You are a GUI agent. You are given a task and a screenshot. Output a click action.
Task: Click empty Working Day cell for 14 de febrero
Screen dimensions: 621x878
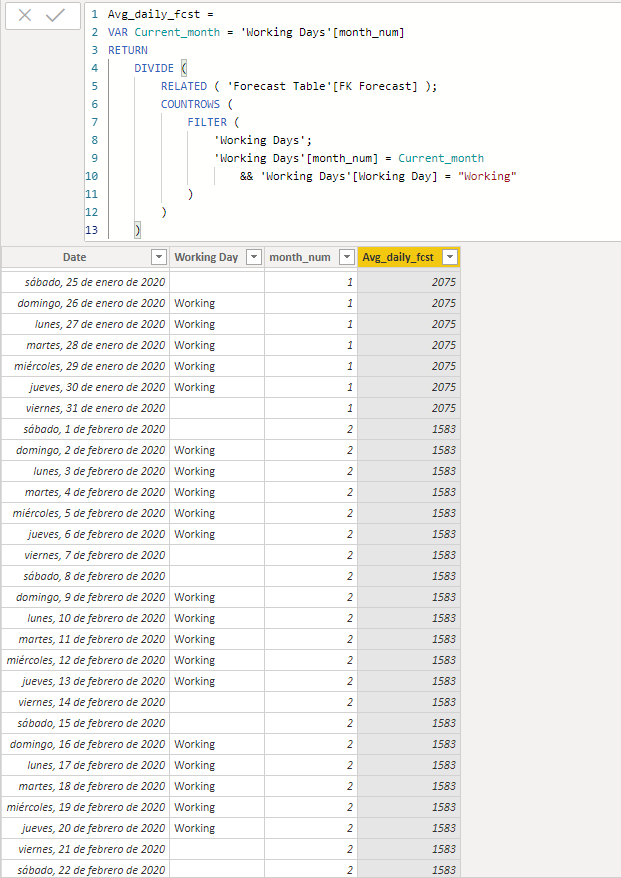pyautogui.click(x=217, y=702)
